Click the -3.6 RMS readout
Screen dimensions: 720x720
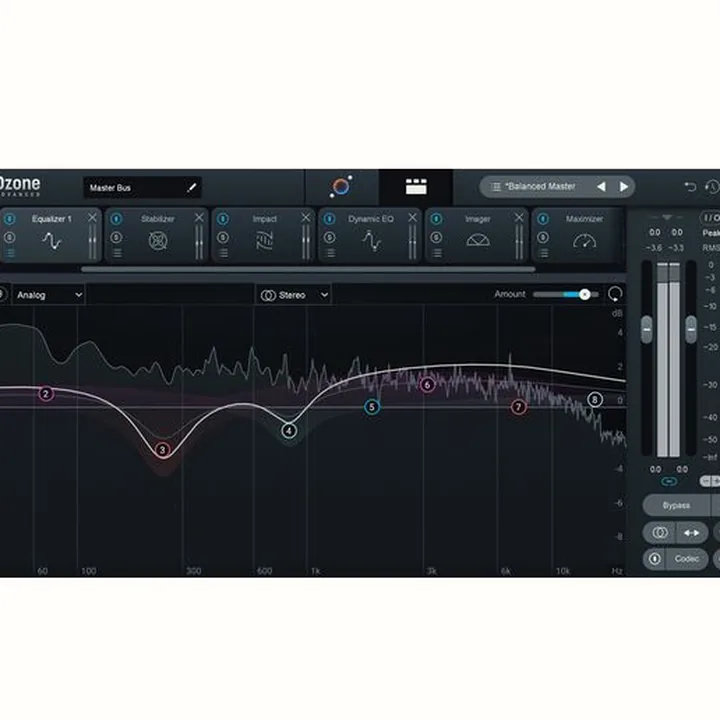point(654,248)
